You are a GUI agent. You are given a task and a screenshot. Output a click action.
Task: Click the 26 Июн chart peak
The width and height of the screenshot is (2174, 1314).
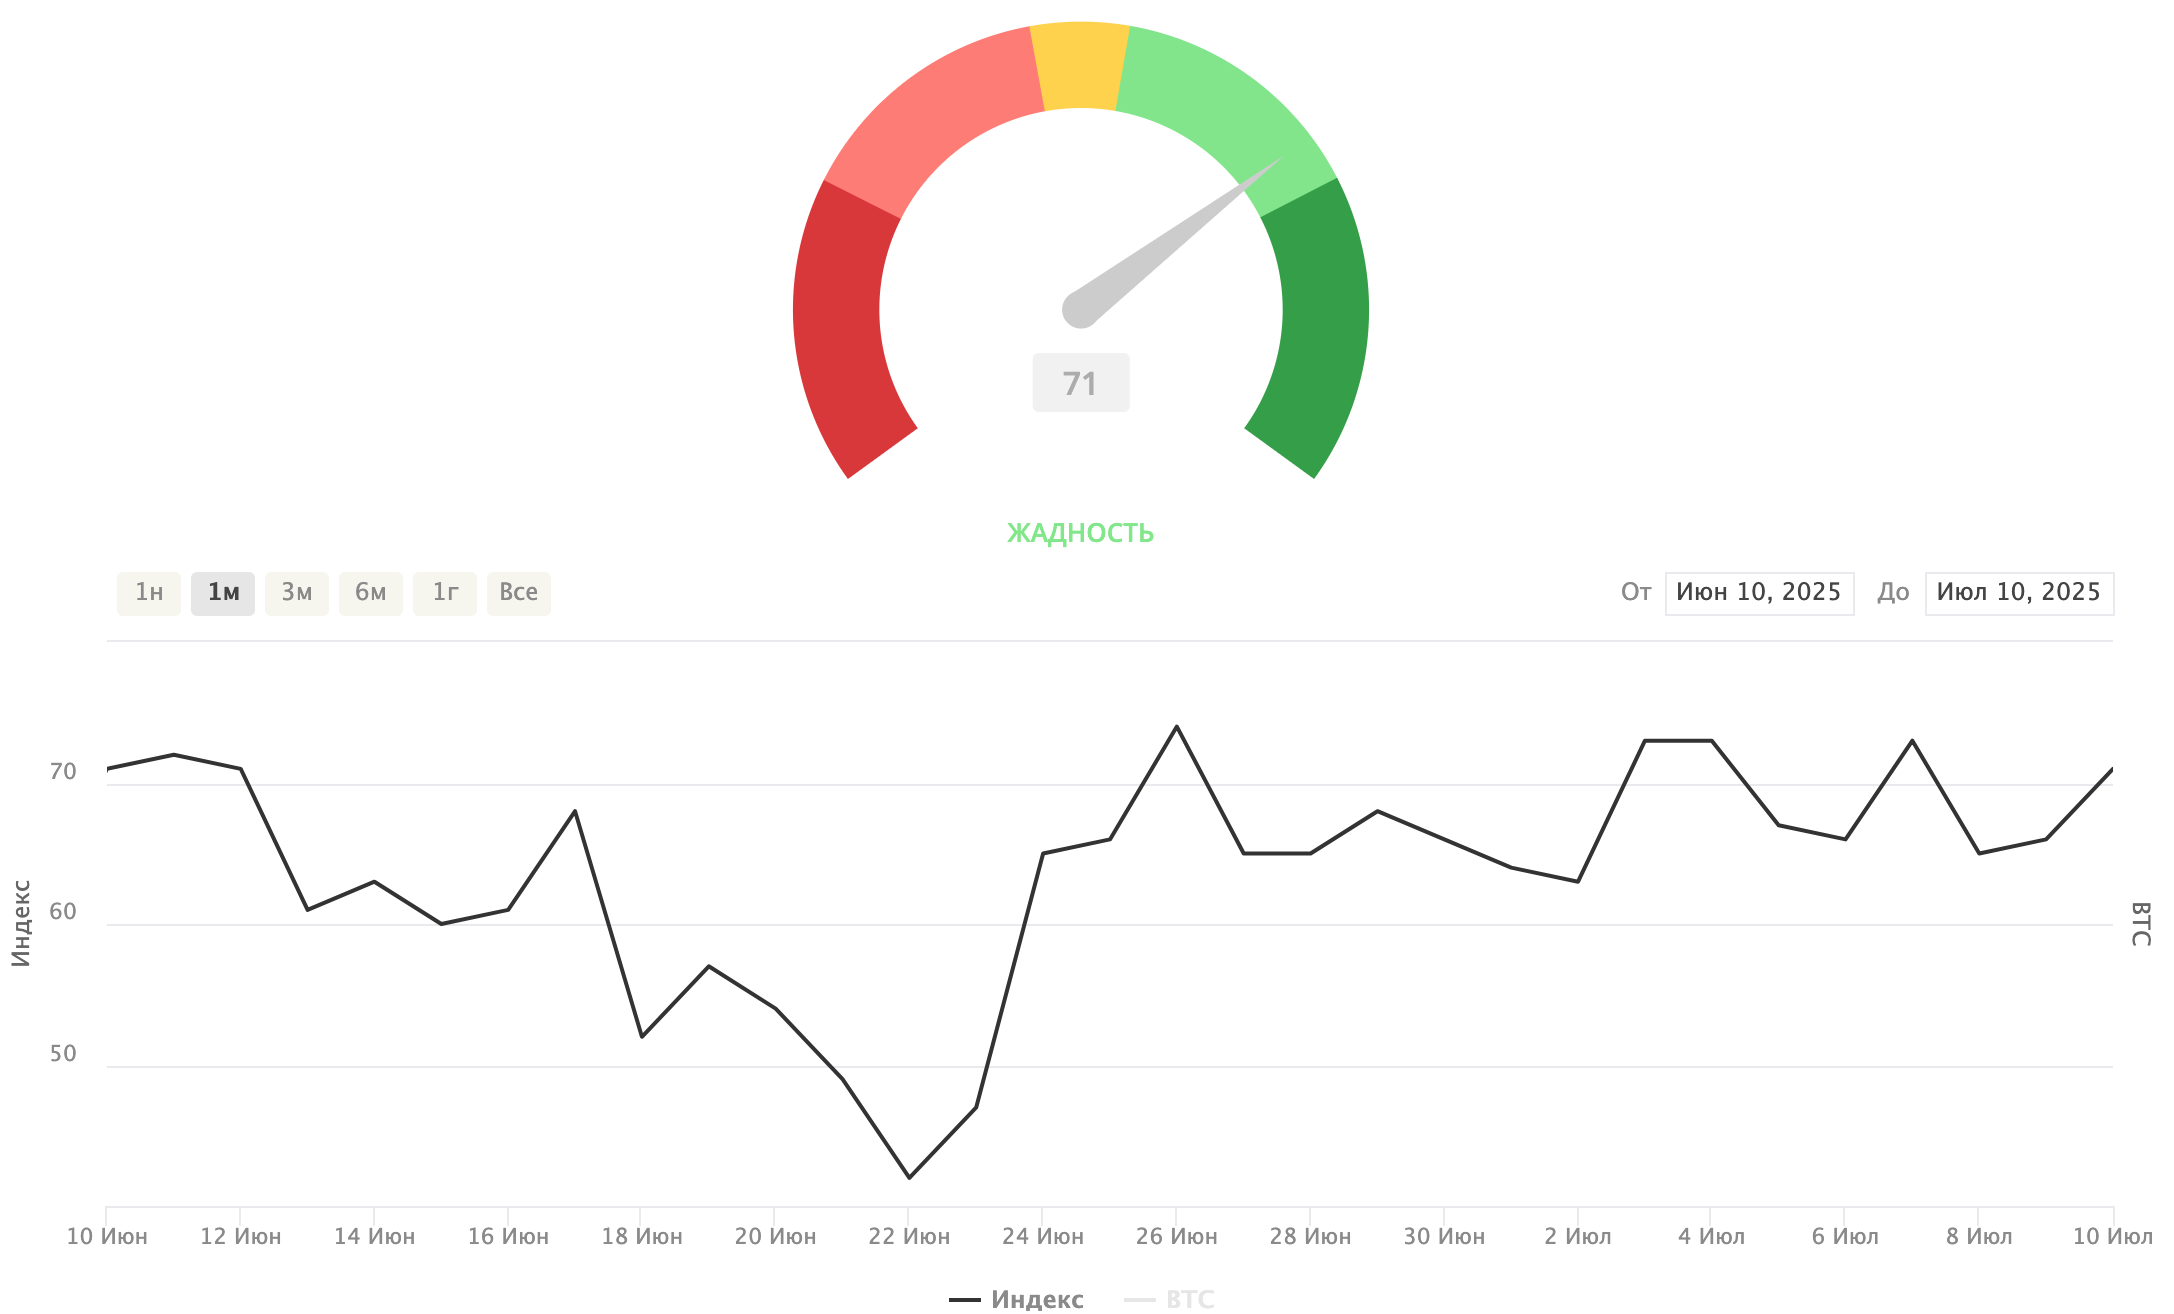pyautogui.click(x=1176, y=727)
